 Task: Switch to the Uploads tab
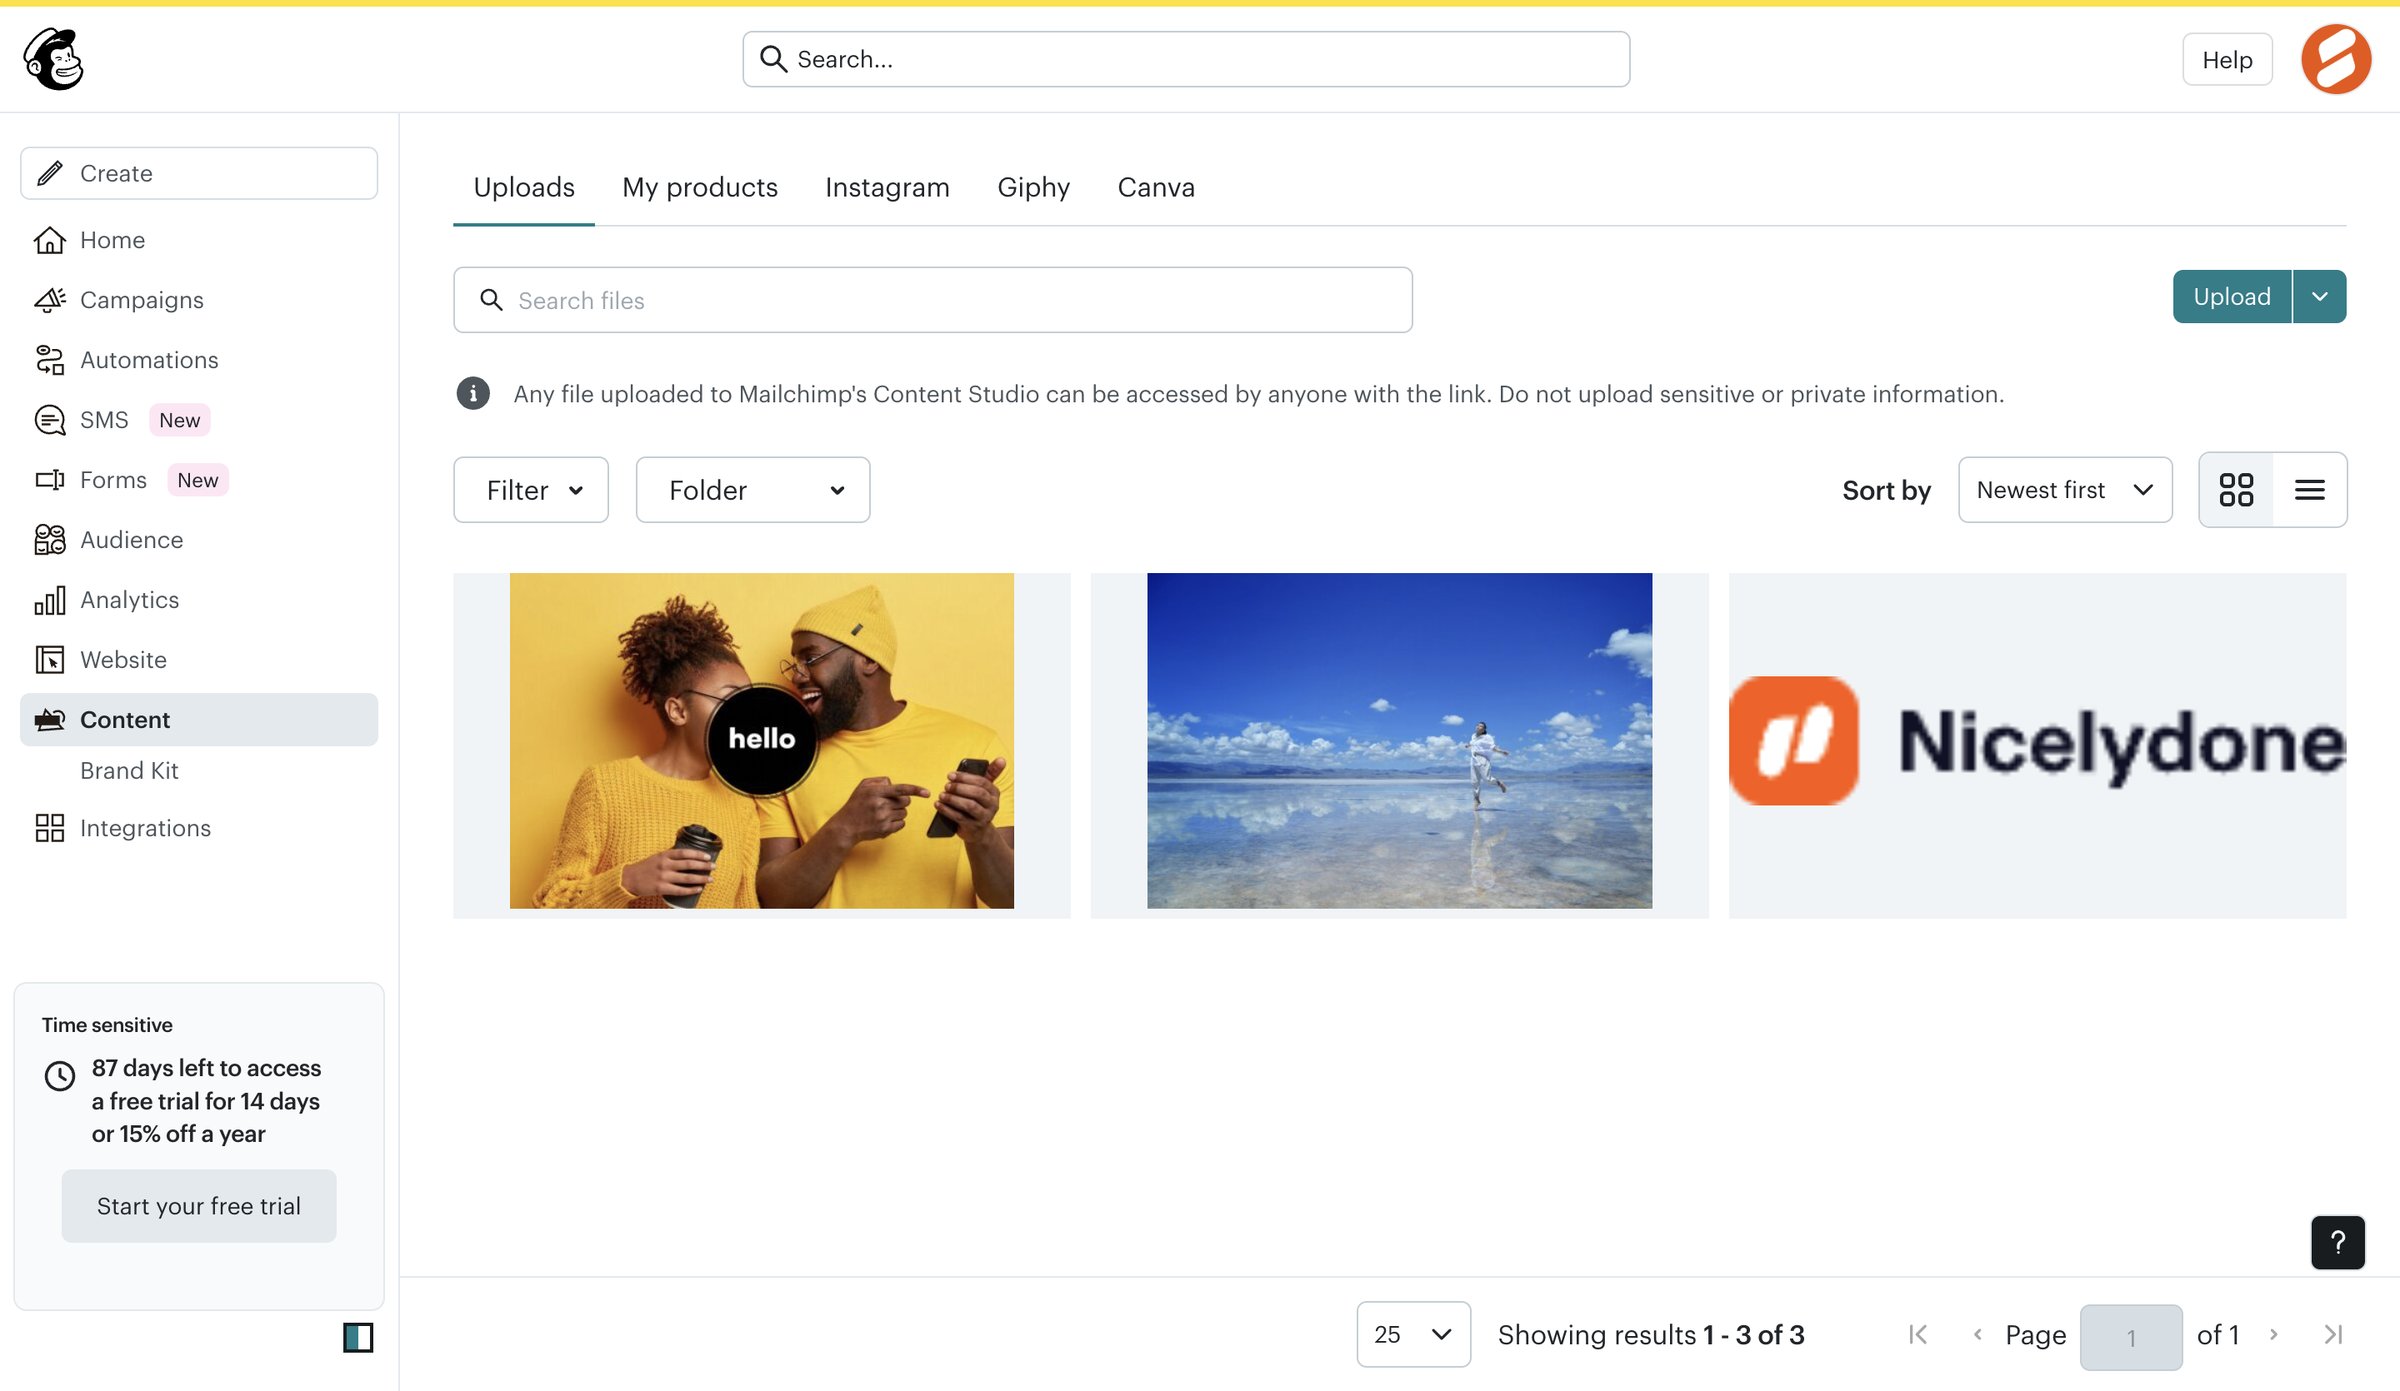tap(524, 188)
